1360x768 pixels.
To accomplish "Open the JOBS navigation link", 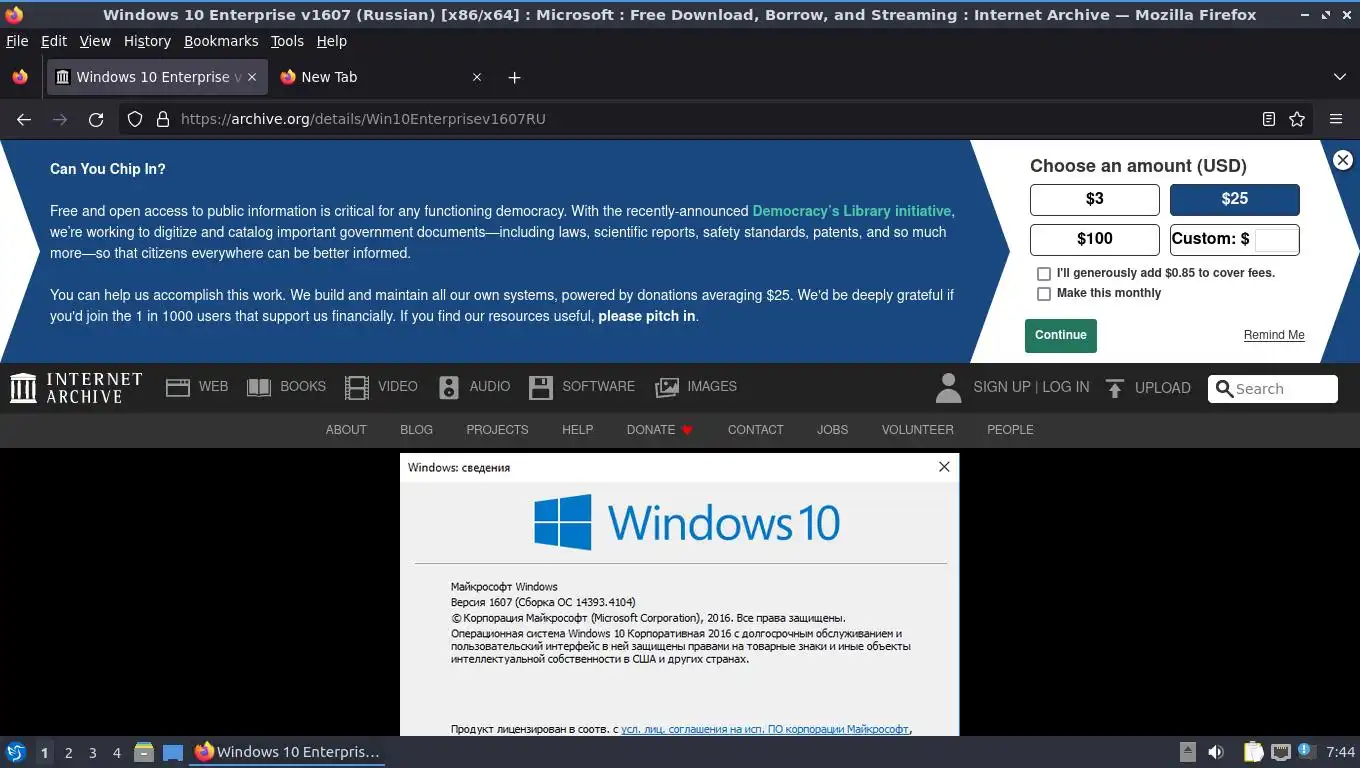I will [x=832, y=430].
